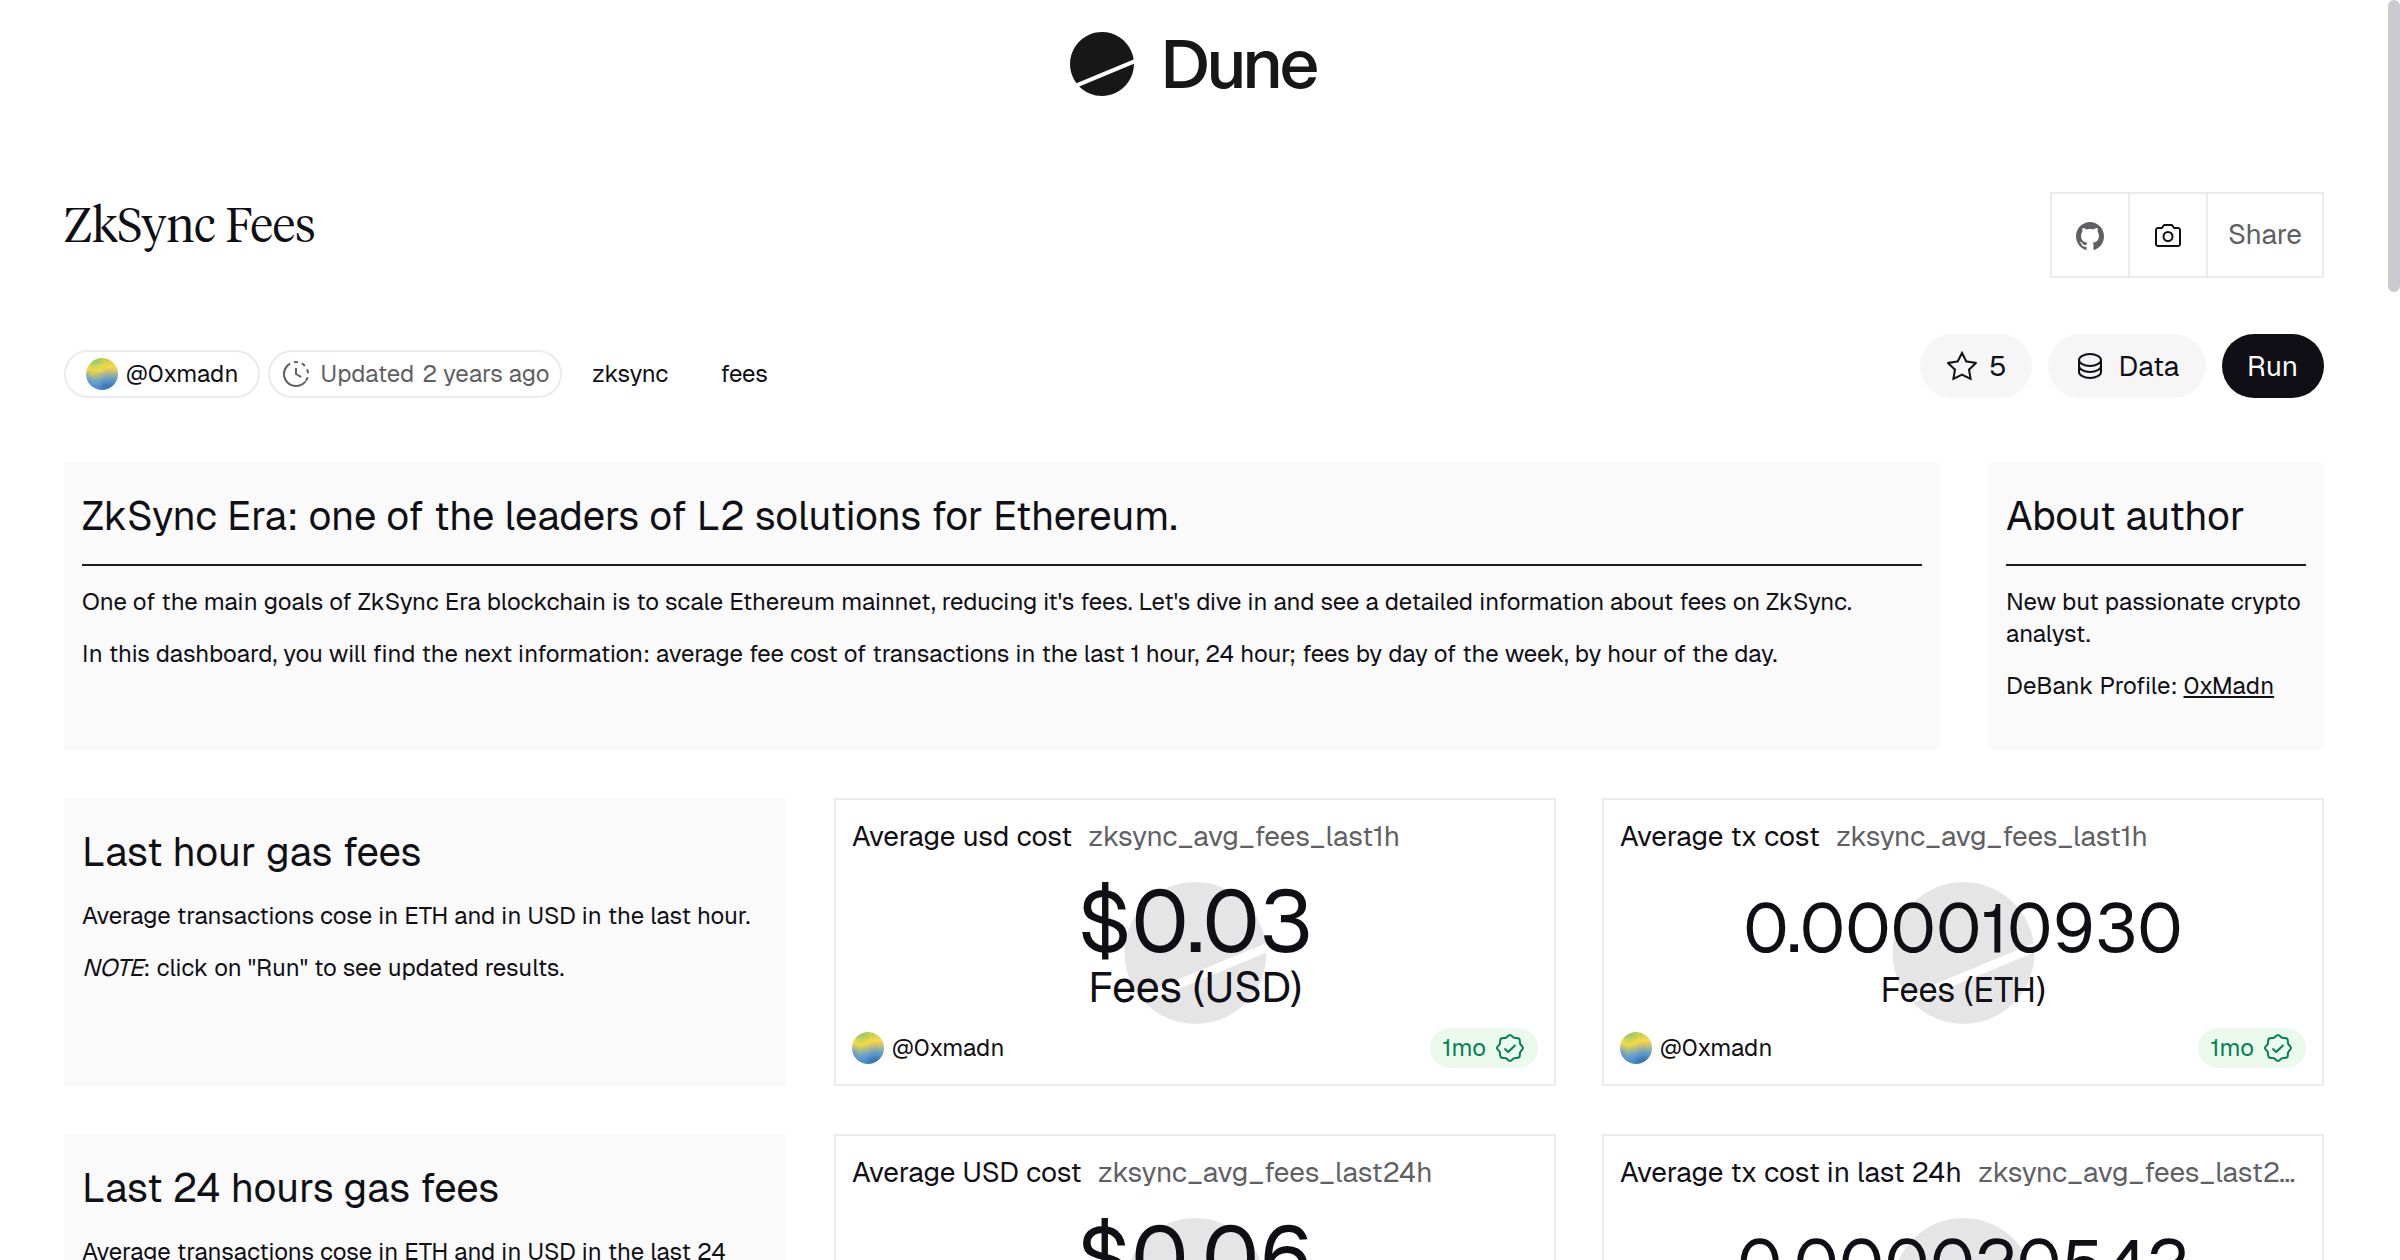Screen dimensions: 2400x1260
Task: Click the clock icon beside Updated 2 years ago
Action: (x=296, y=373)
